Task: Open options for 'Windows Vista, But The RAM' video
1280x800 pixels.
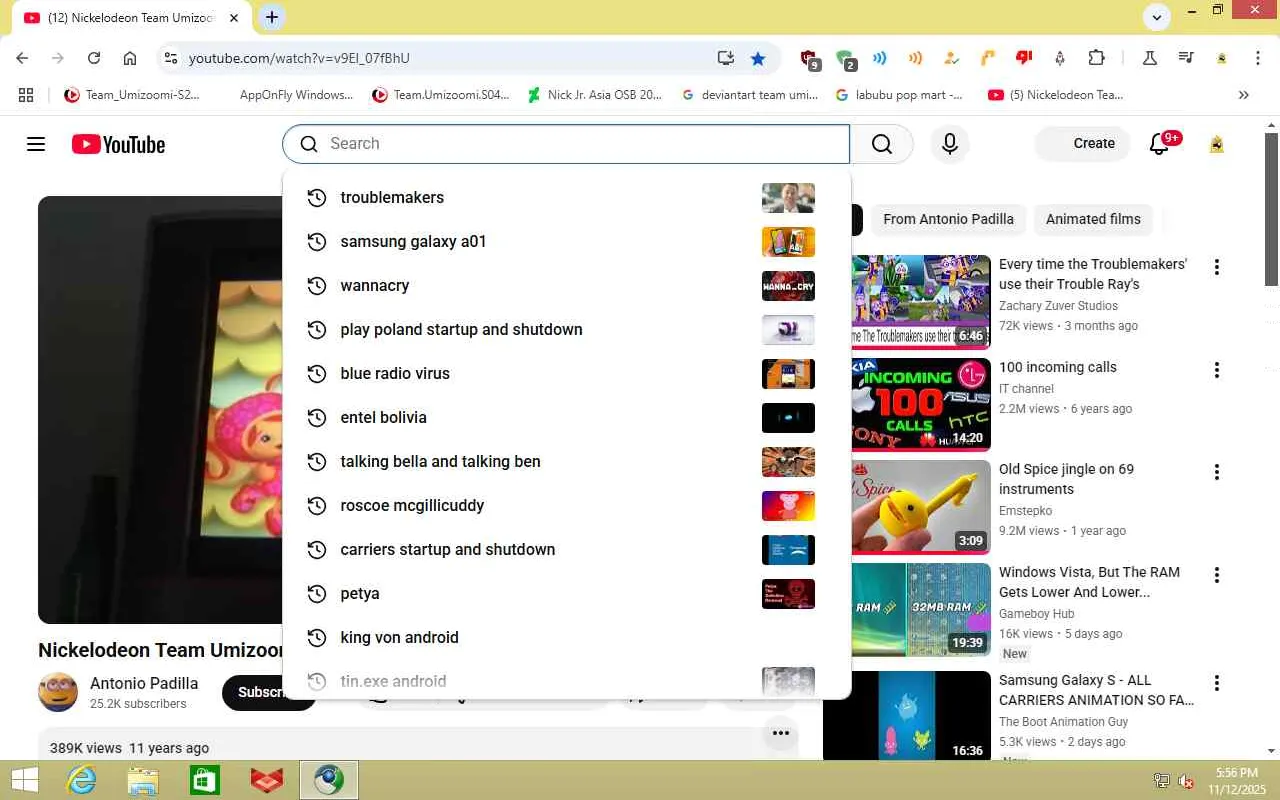Action: 1217,575
